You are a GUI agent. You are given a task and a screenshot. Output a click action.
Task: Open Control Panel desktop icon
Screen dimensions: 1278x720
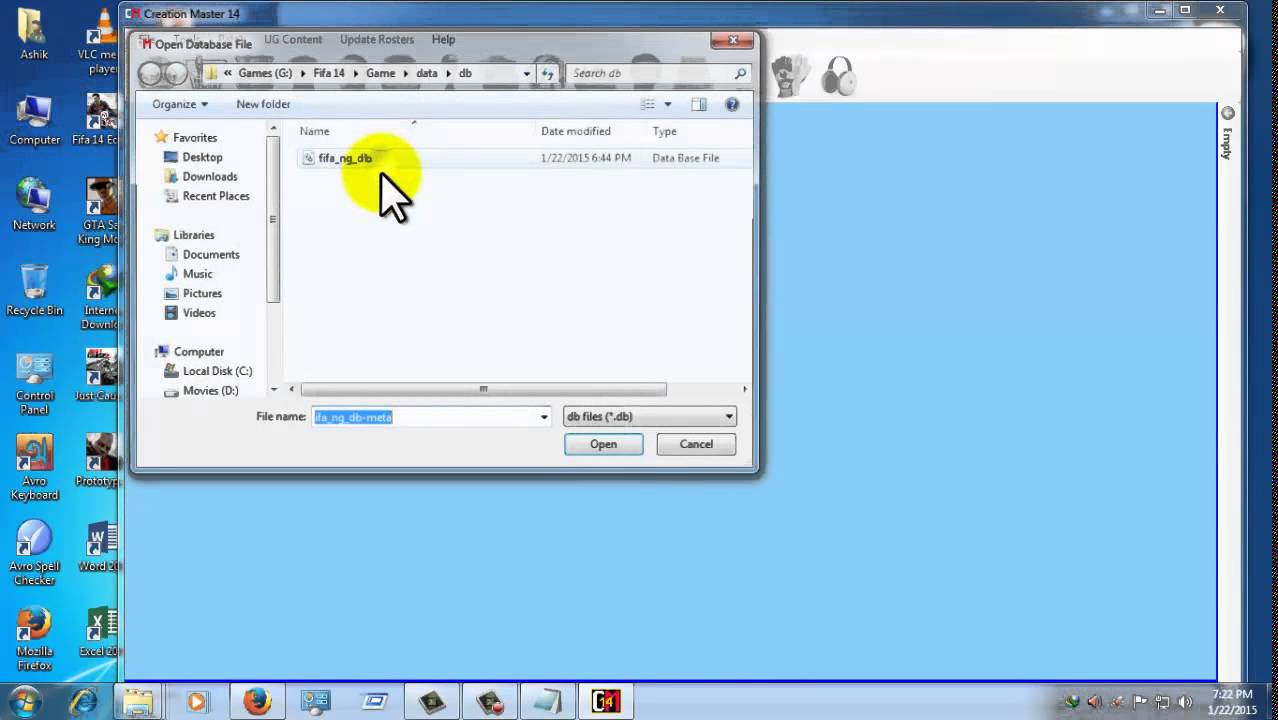point(34,384)
